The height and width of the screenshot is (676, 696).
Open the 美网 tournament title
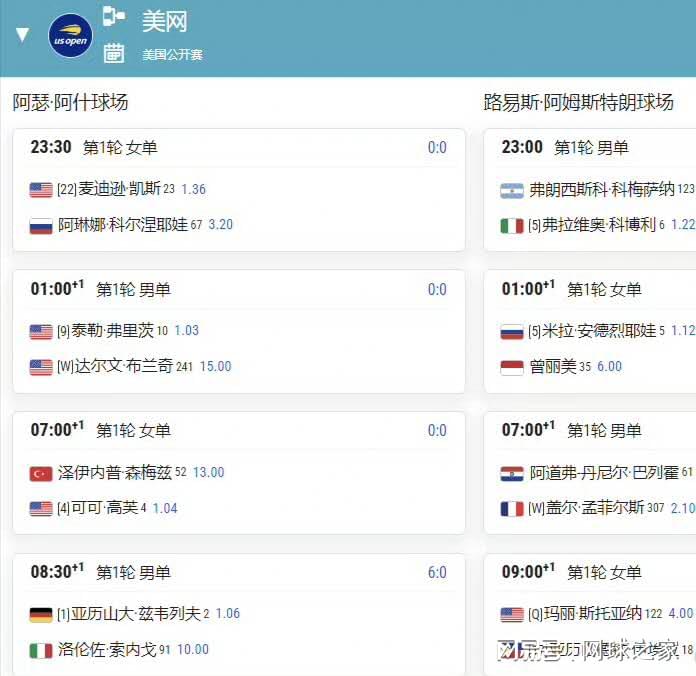pyautogui.click(x=165, y=21)
